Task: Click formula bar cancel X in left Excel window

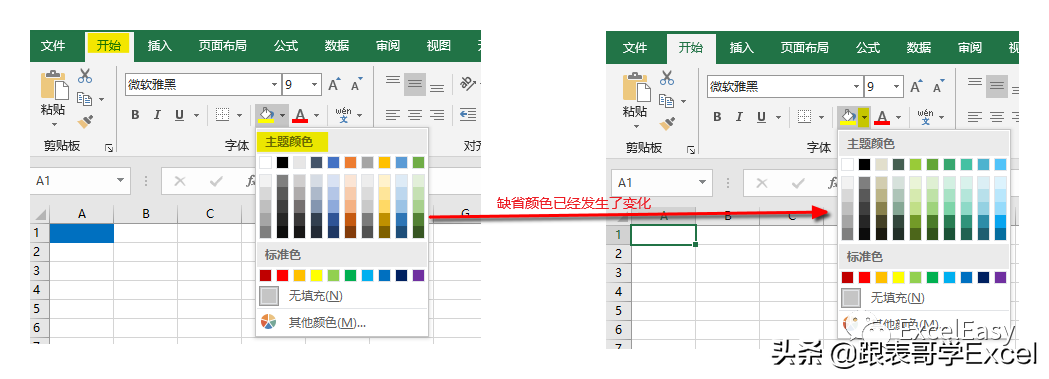Action: (x=179, y=180)
